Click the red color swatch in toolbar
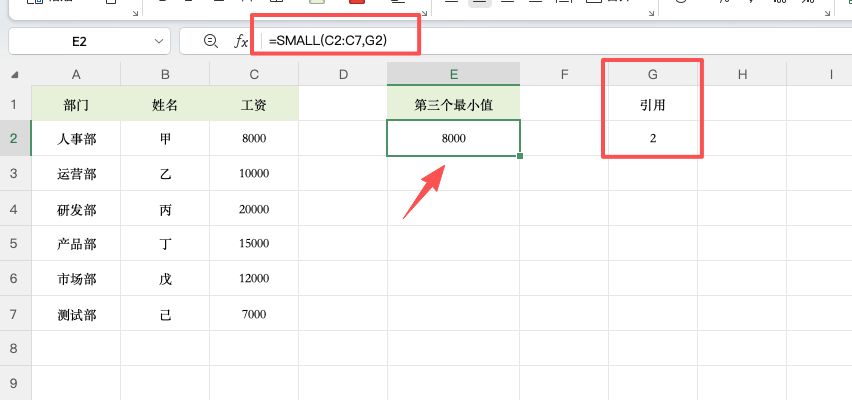This screenshot has height=400, width=852. pyautogui.click(x=355, y=3)
